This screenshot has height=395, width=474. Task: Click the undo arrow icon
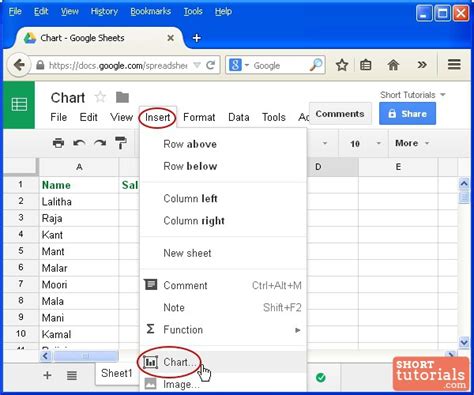[79, 143]
